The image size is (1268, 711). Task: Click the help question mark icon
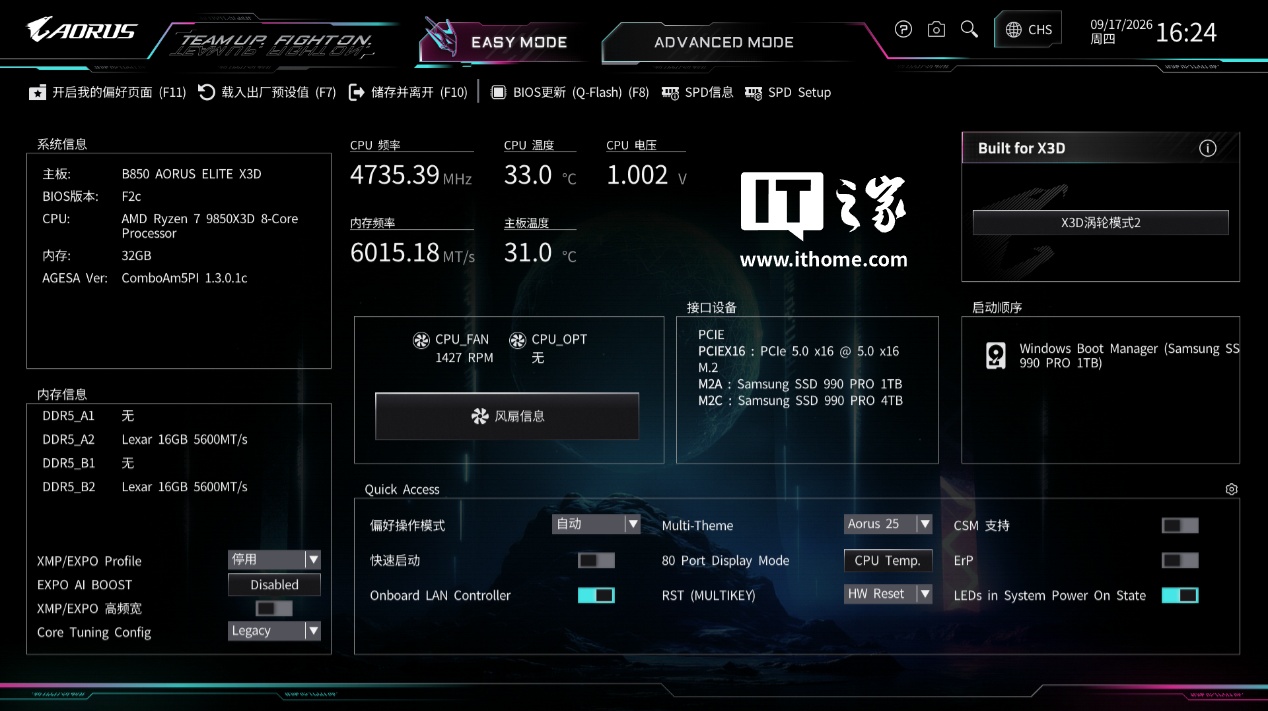(903, 30)
